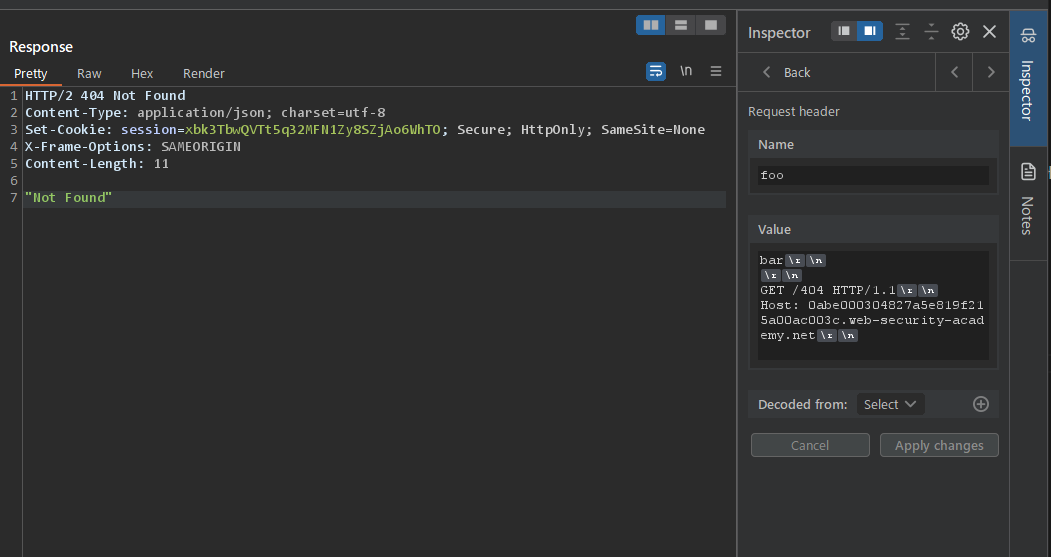Open Inspector side tab
Viewport: 1051px width, 557px height.
click(x=1028, y=78)
